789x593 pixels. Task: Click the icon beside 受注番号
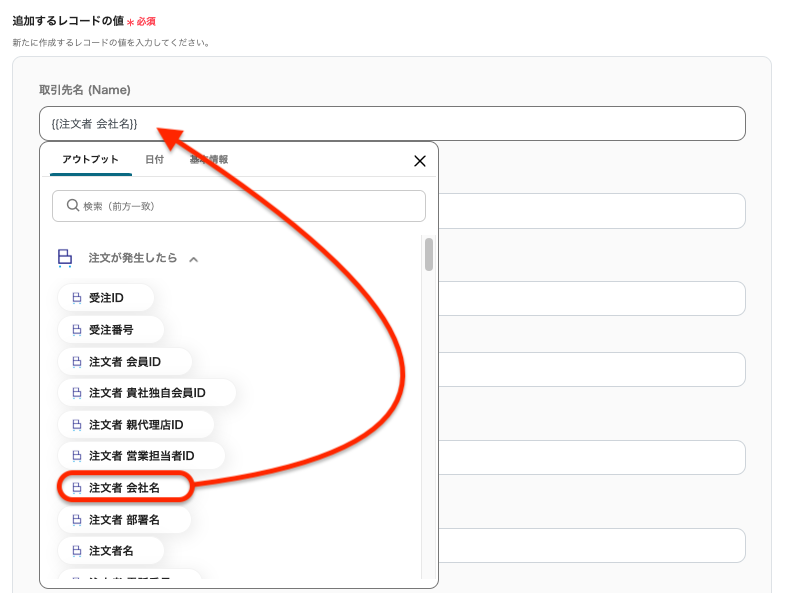point(76,330)
